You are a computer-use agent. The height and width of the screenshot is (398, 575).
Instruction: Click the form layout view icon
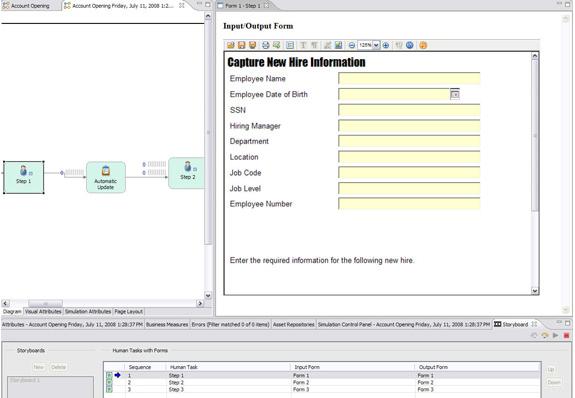tap(290, 45)
